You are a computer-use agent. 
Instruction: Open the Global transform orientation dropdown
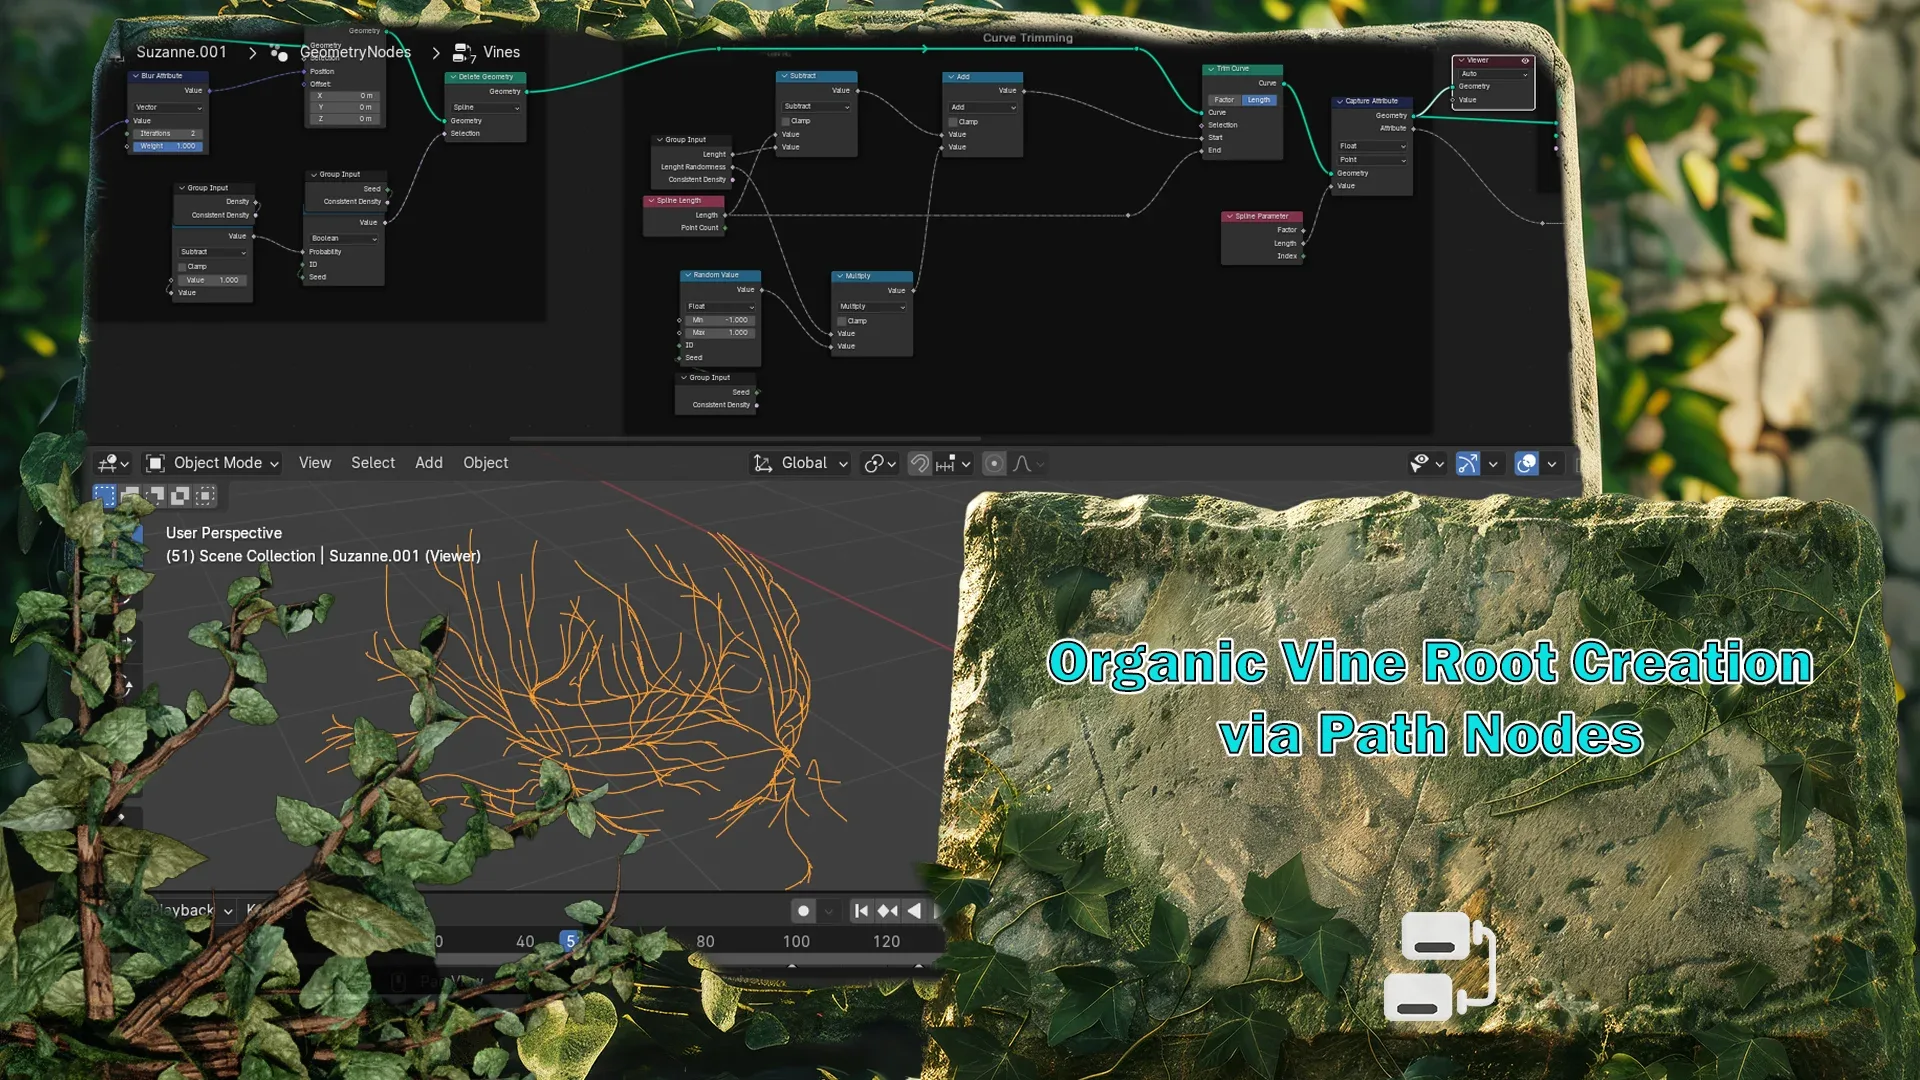coord(800,462)
